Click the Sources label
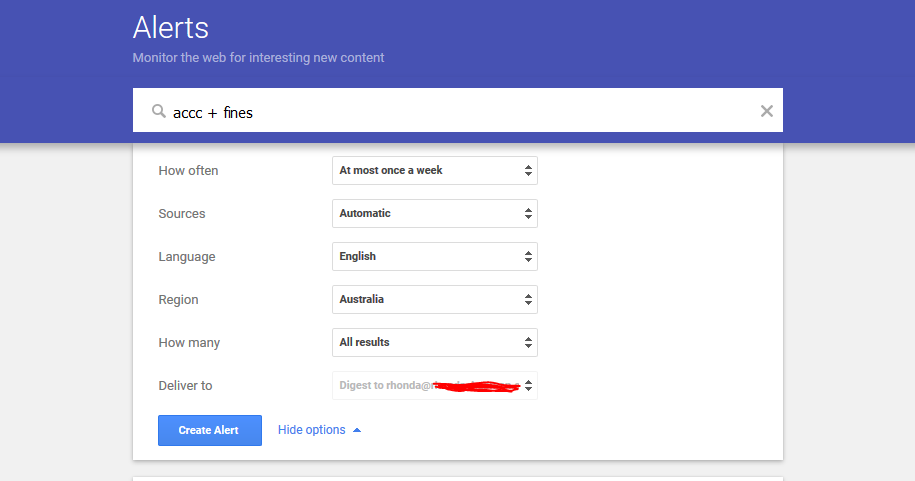The width and height of the screenshot is (915, 481). pyautogui.click(x=182, y=214)
